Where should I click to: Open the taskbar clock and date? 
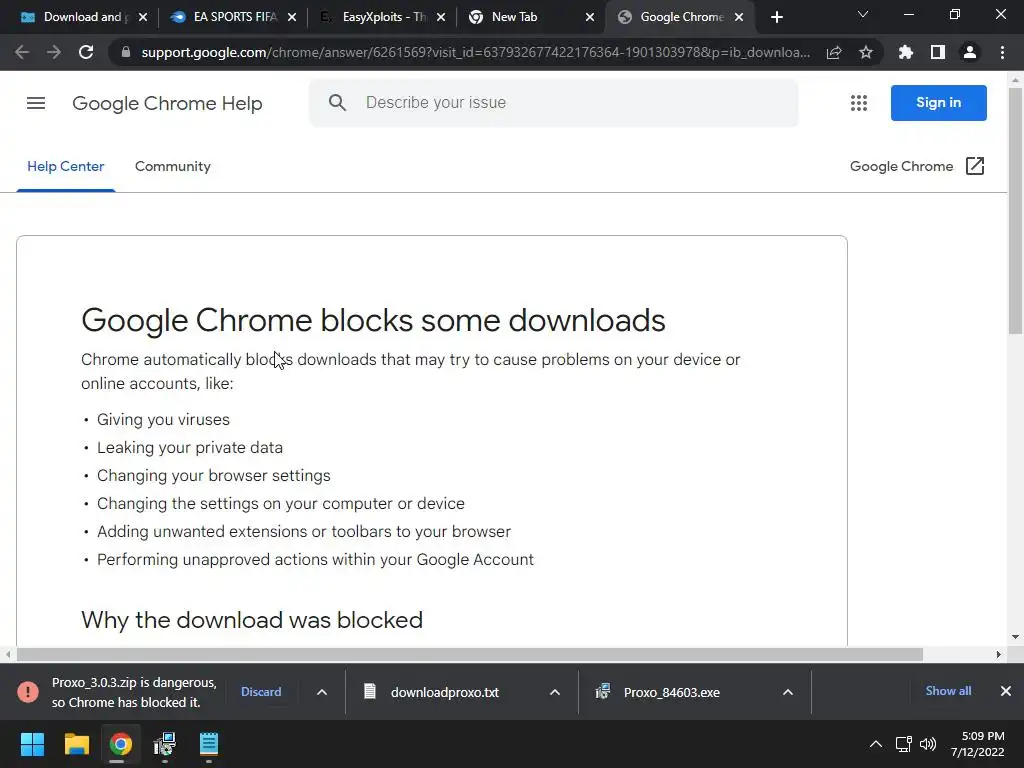click(978, 744)
